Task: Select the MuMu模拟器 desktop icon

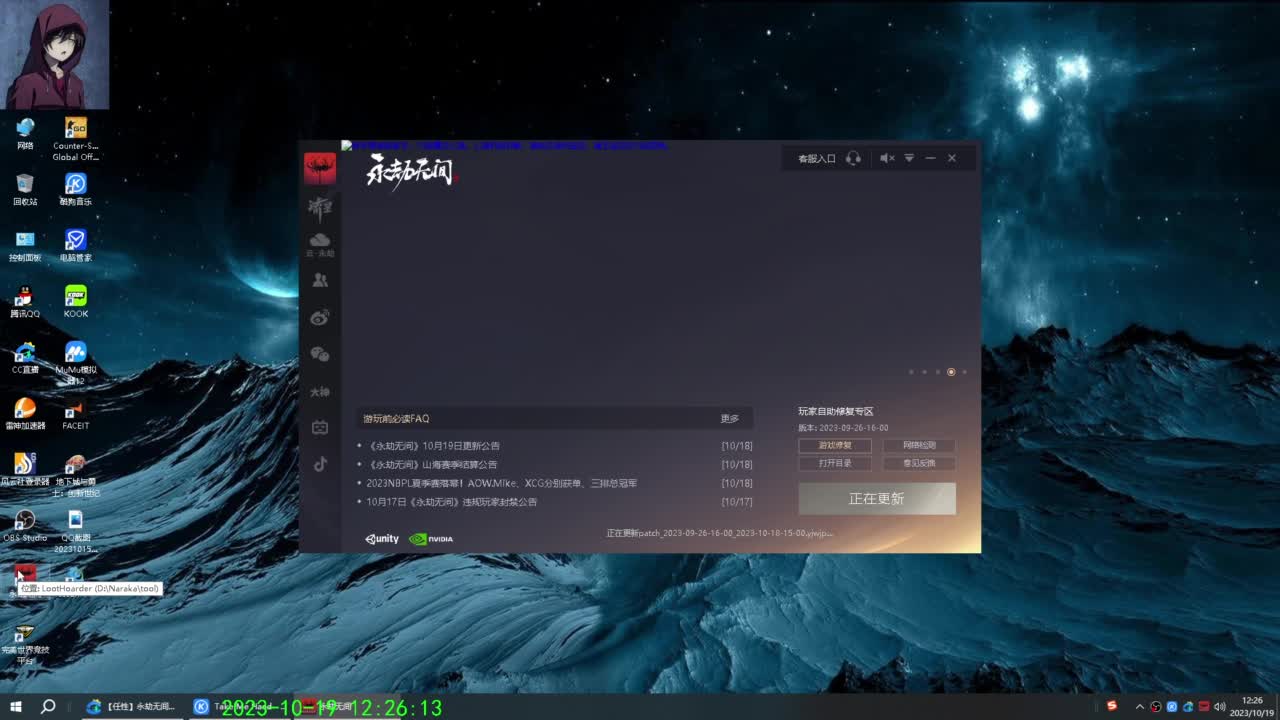Action: coord(75,363)
